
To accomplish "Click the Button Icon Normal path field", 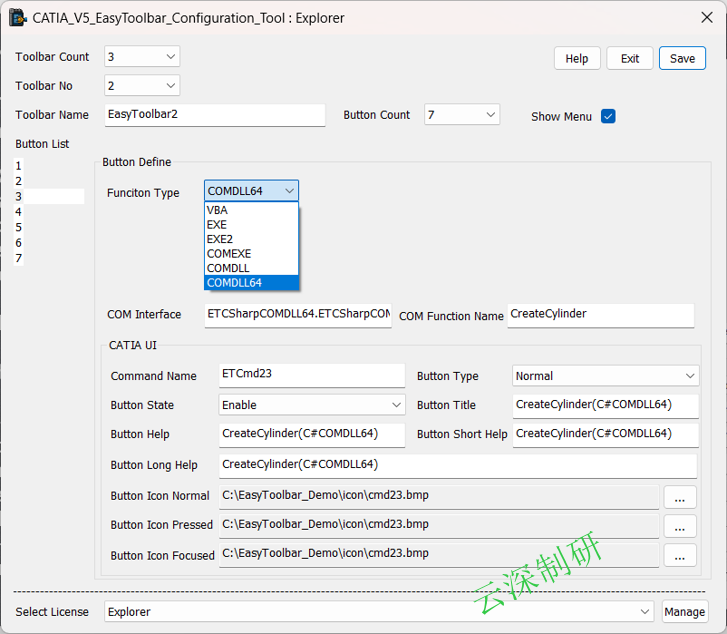I will 439,497.
